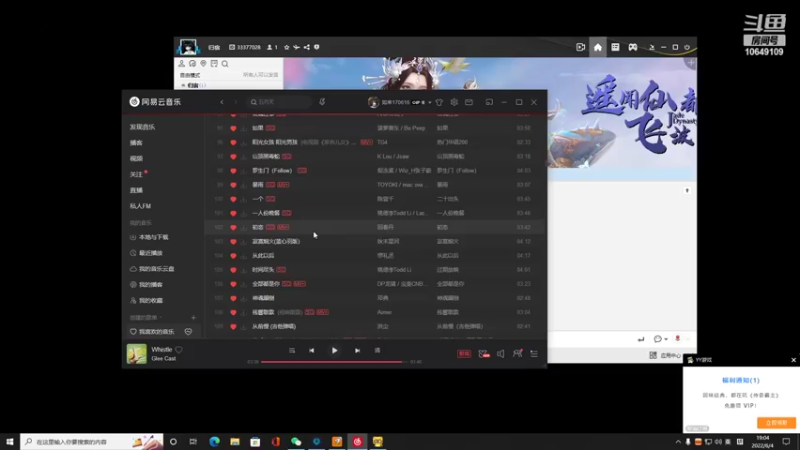800x450 pixels.
Task: Open listen-together icon in player bar
Action: [517, 354]
